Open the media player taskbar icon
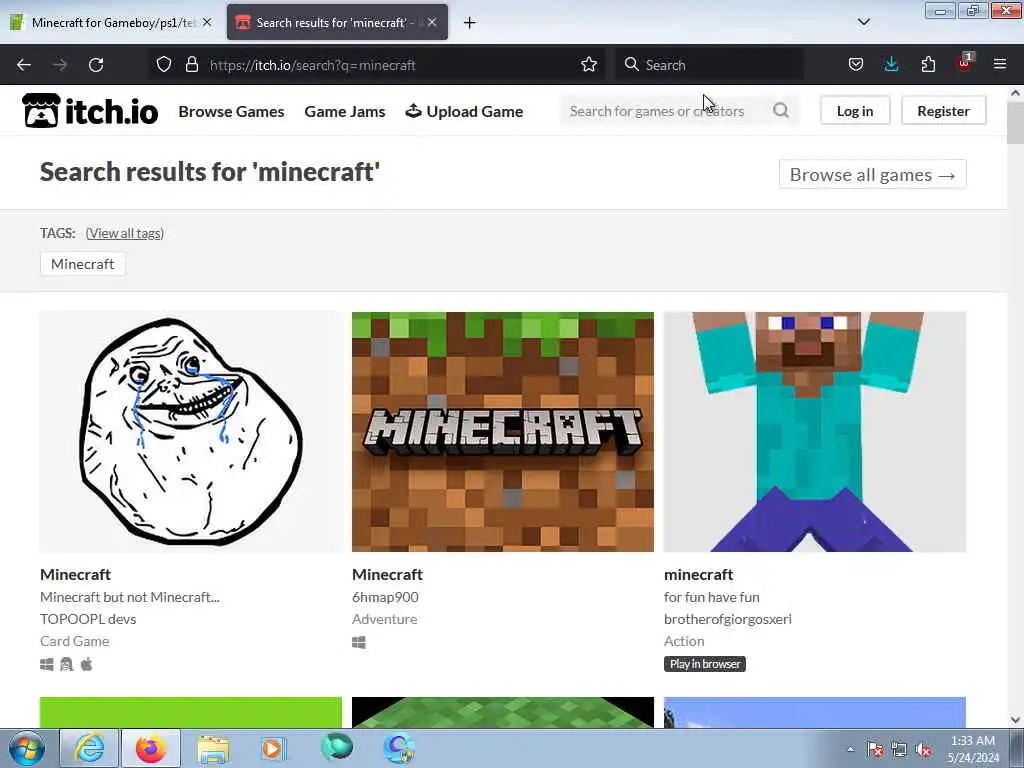The image size is (1024, 768). [274, 748]
